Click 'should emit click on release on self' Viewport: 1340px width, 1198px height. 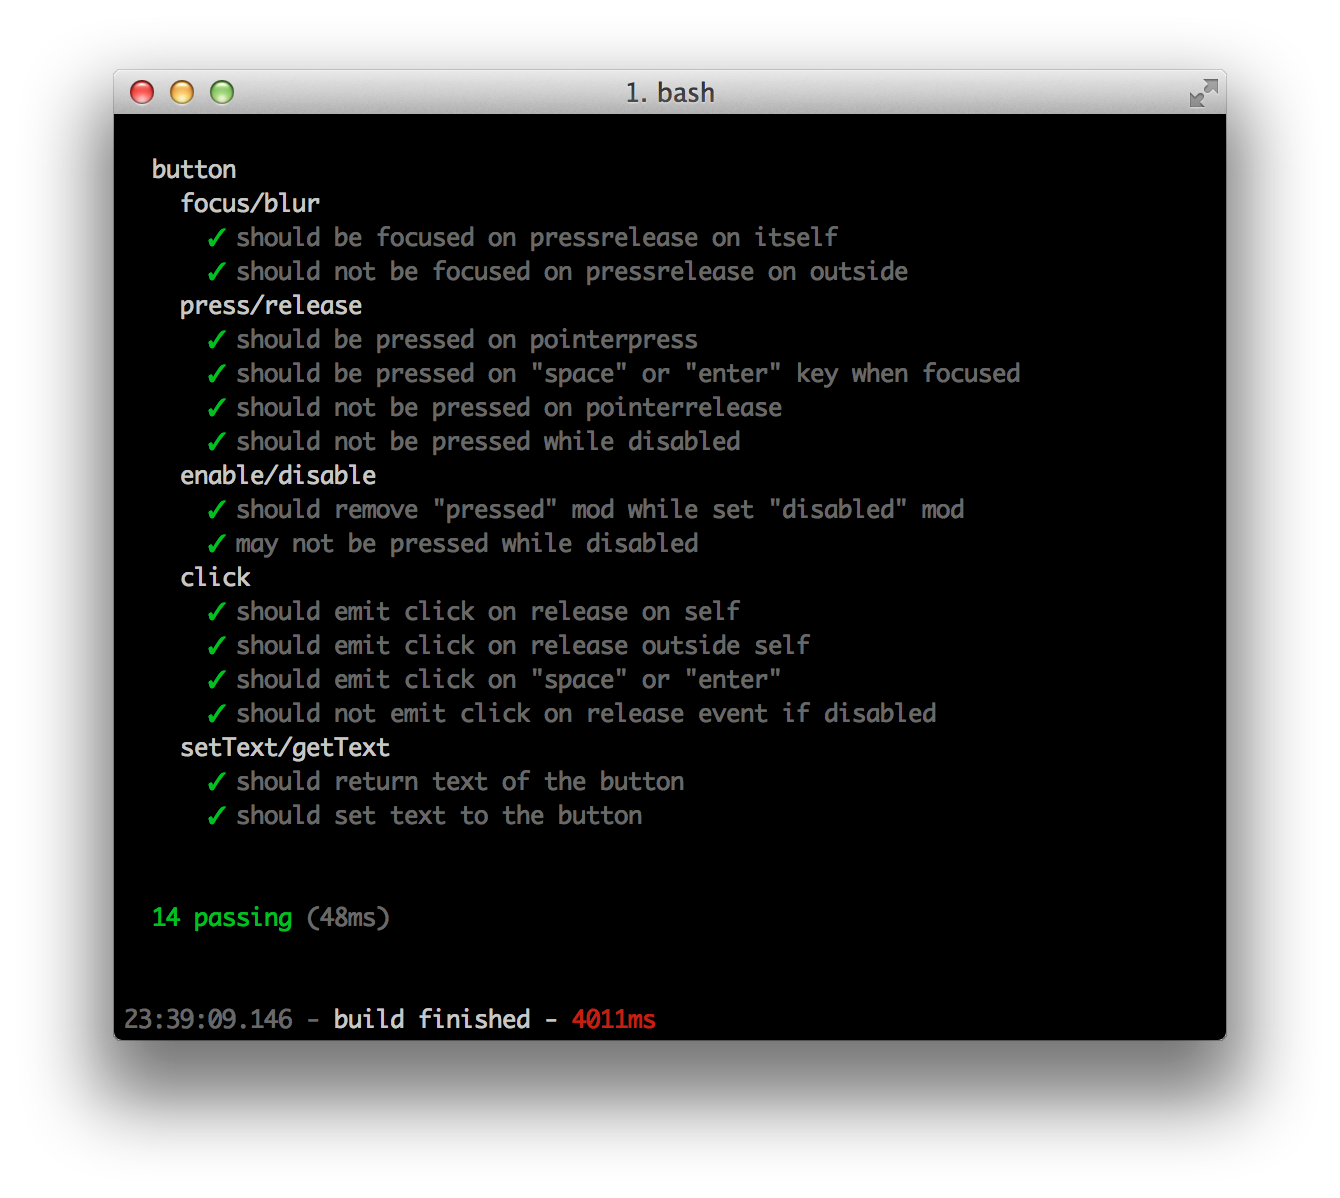pos(488,611)
